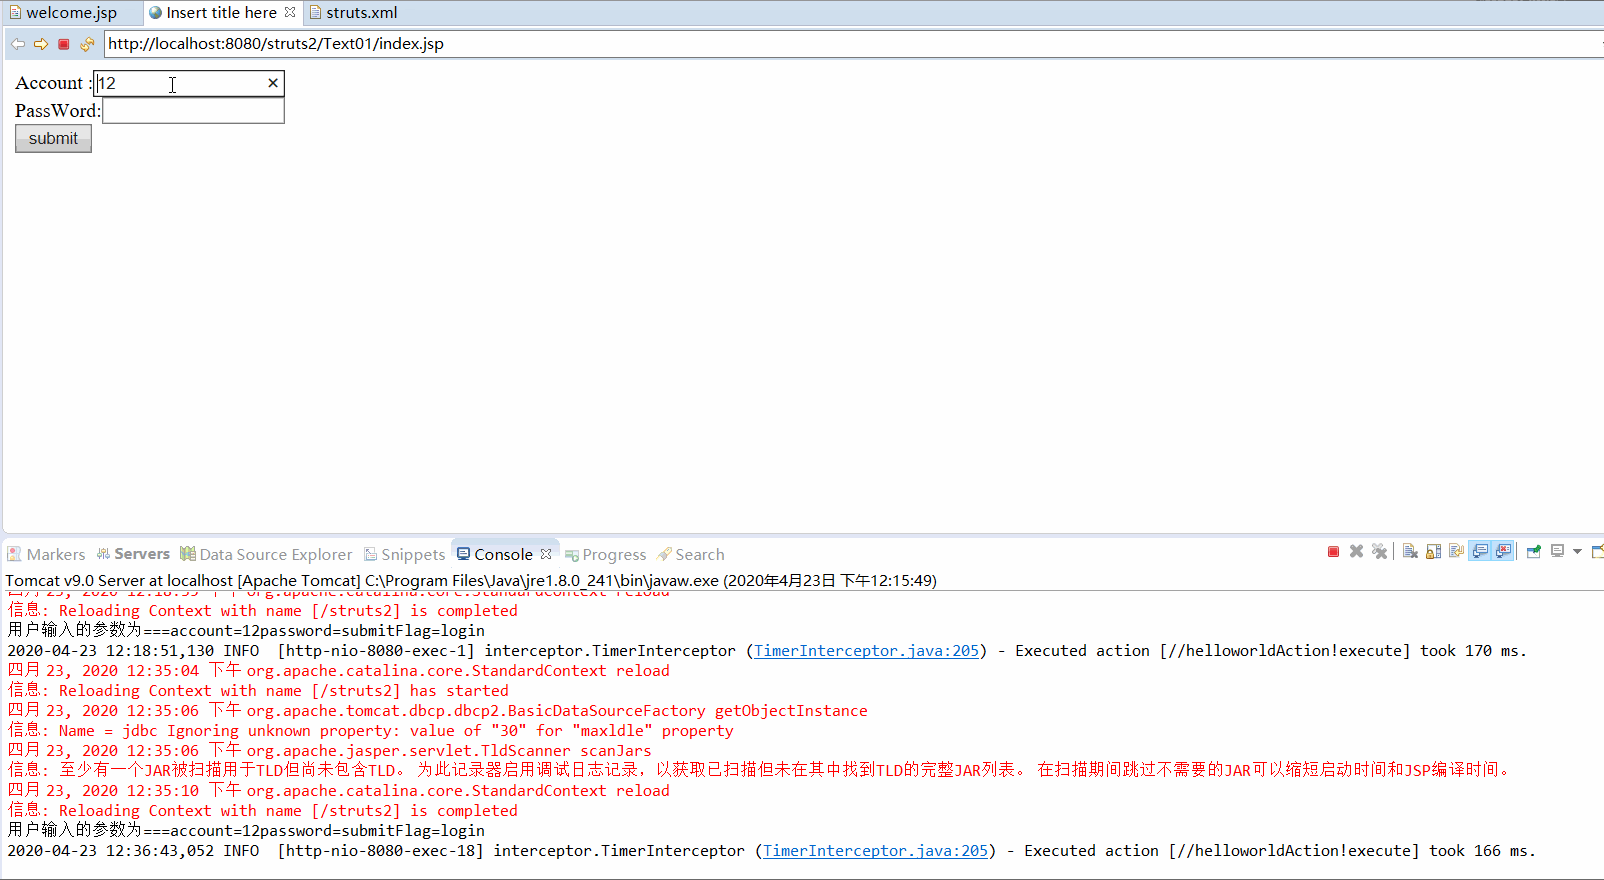Display the selected console
Image resolution: width=1604 pixels, height=880 pixels.
point(1557,551)
